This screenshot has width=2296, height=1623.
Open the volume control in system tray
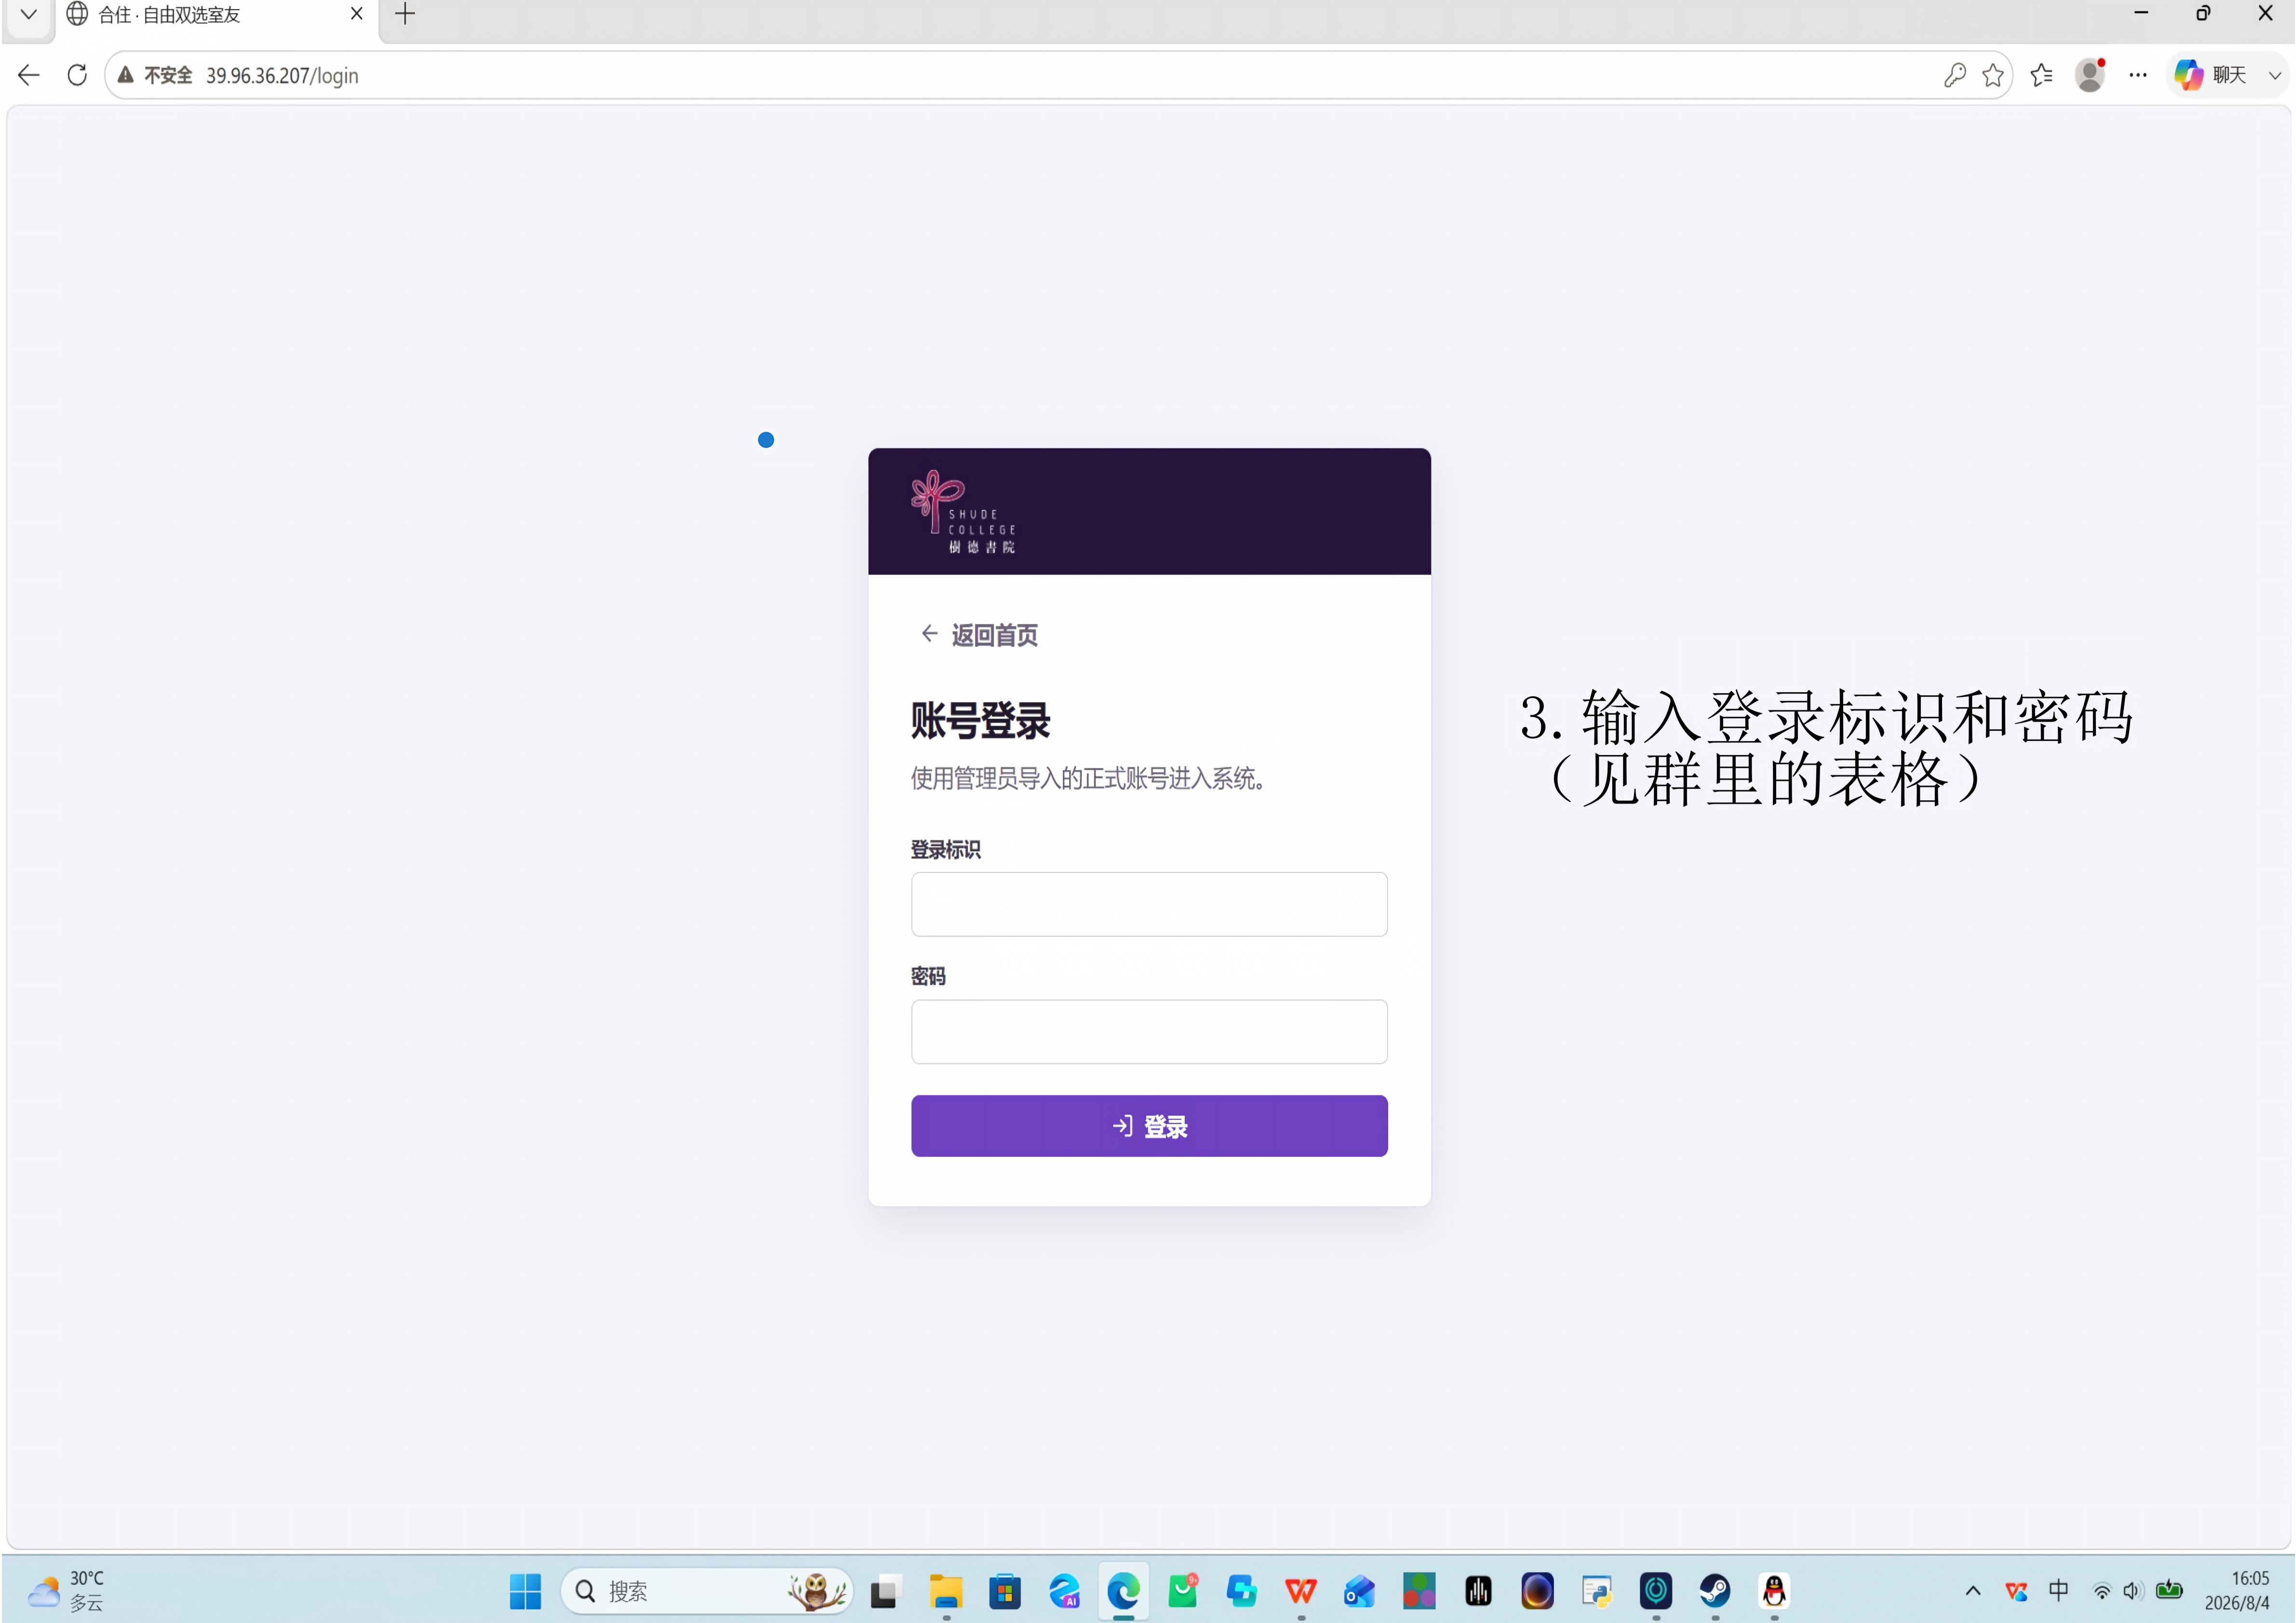(x=2132, y=1590)
